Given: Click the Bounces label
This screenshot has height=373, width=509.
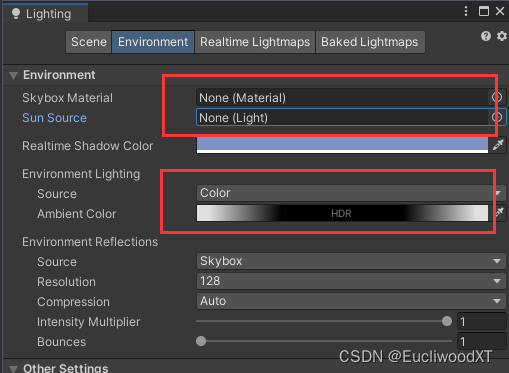Looking at the screenshot, I should (62, 342).
